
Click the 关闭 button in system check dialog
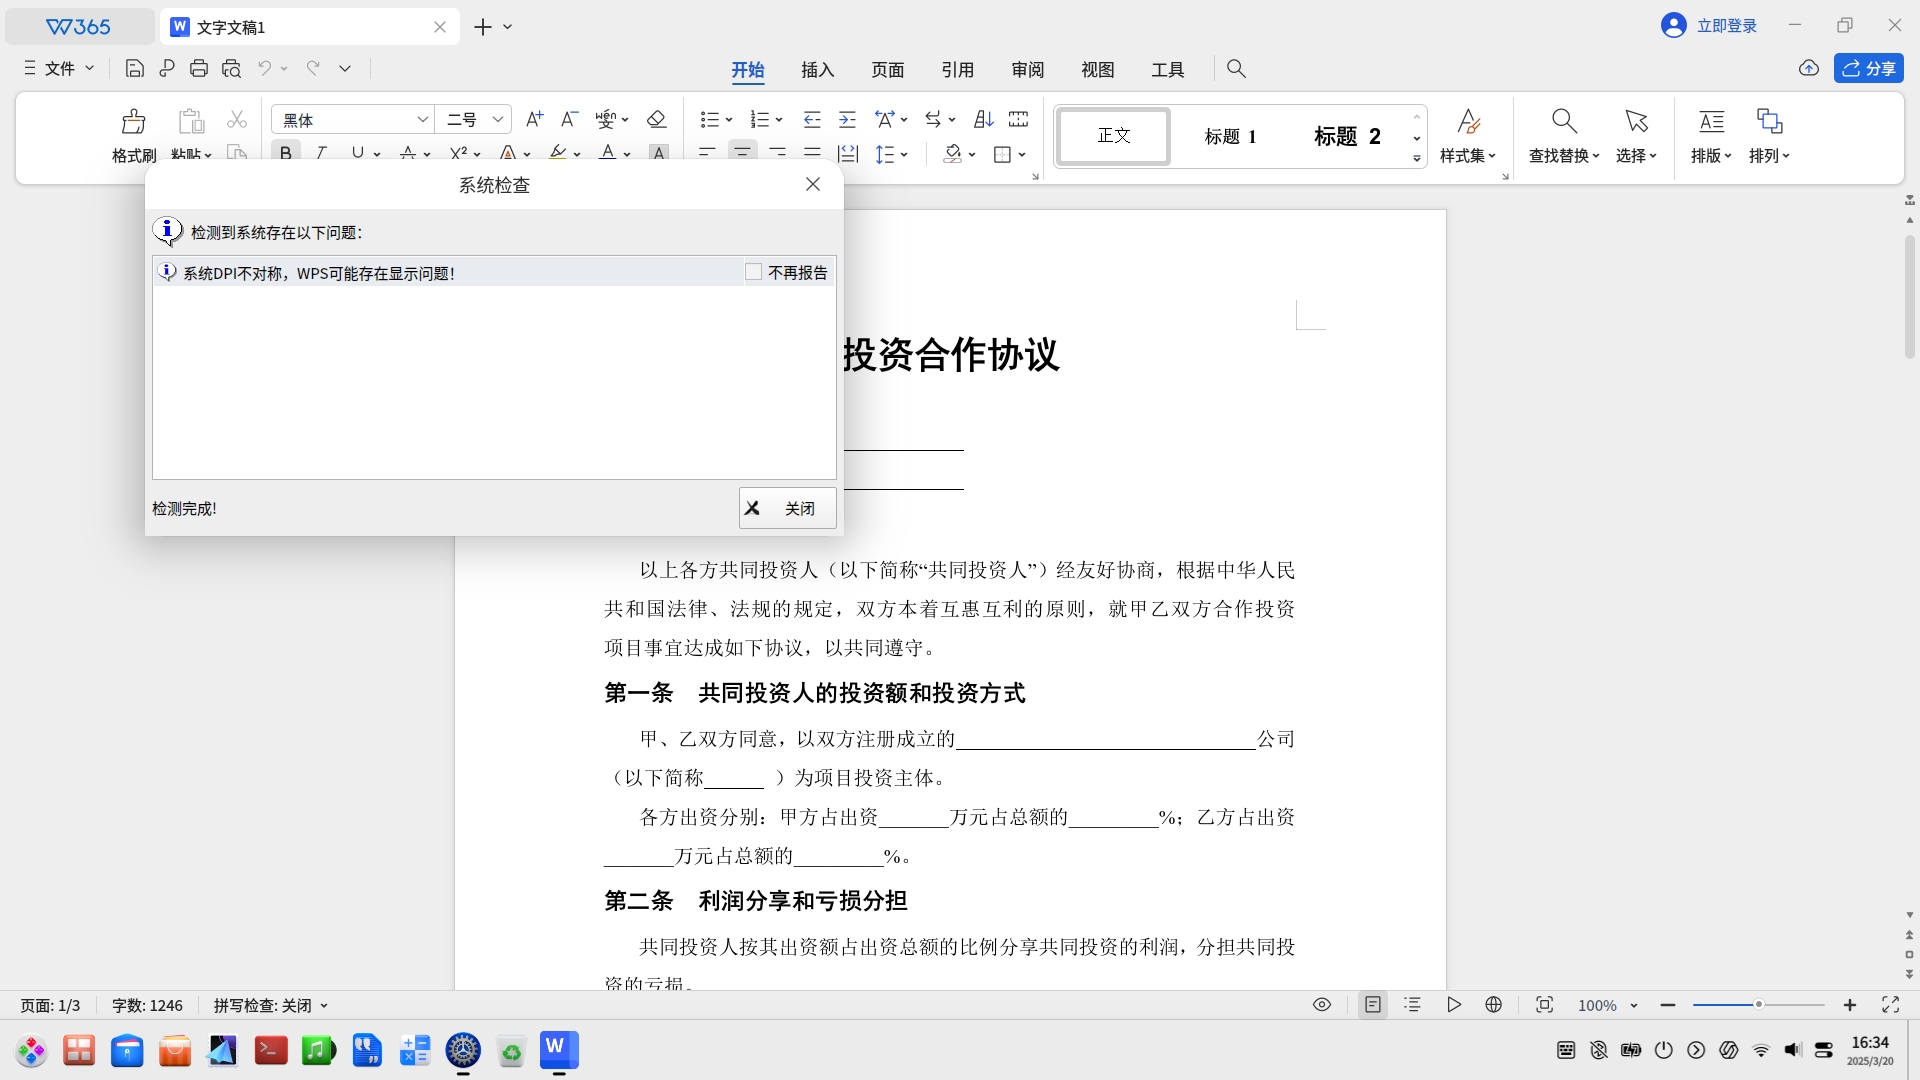[787, 508]
